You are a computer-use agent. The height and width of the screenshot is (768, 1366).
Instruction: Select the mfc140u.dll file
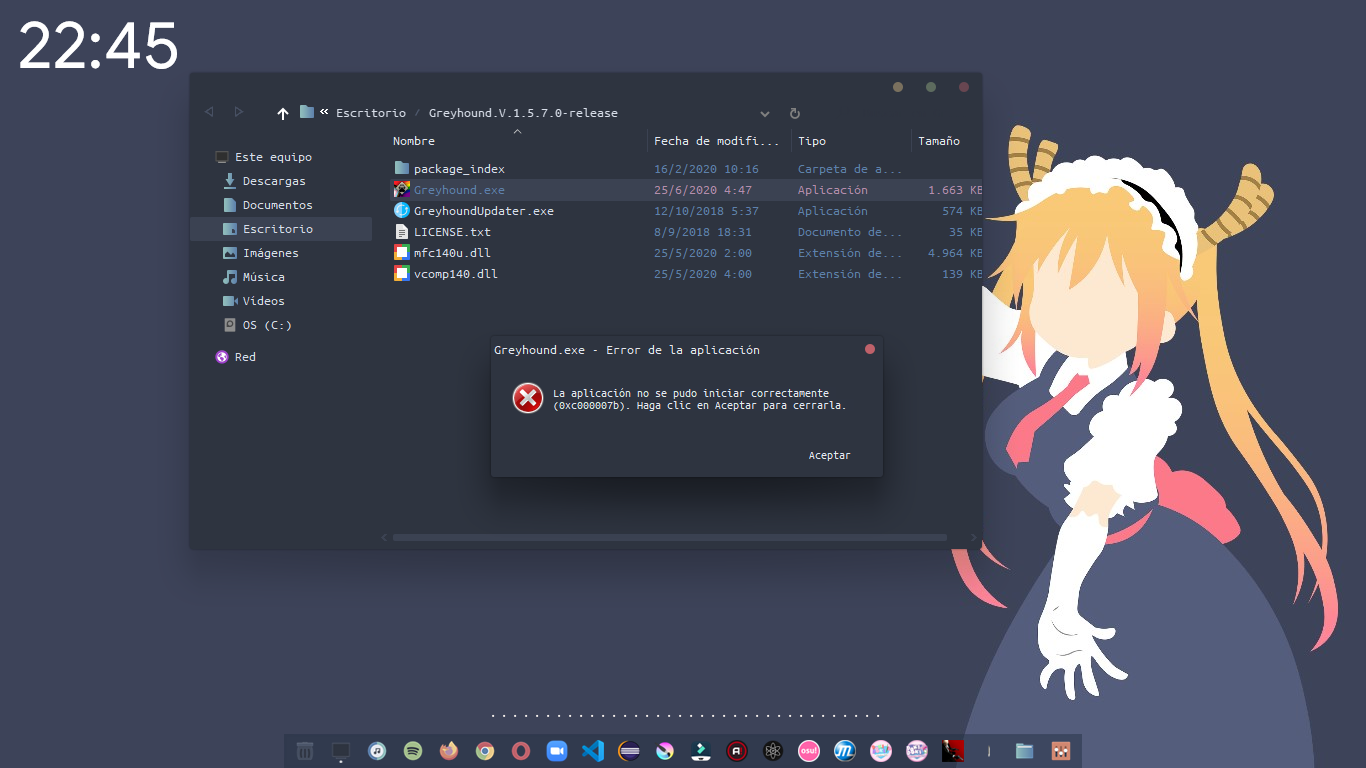[x=452, y=253]
